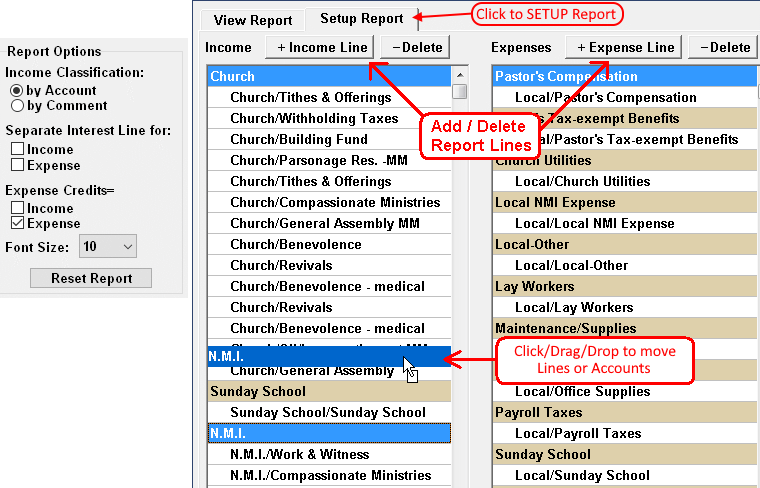Screen dimensions: 760x488
Task: Check Expense under Separate Interest Line
Action: point(18,165)
